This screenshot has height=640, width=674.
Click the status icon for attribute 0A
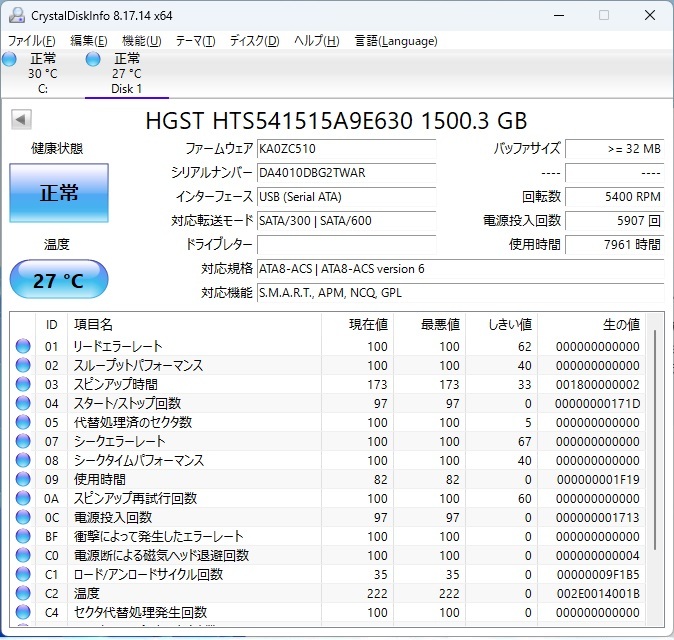pos(23,498)
